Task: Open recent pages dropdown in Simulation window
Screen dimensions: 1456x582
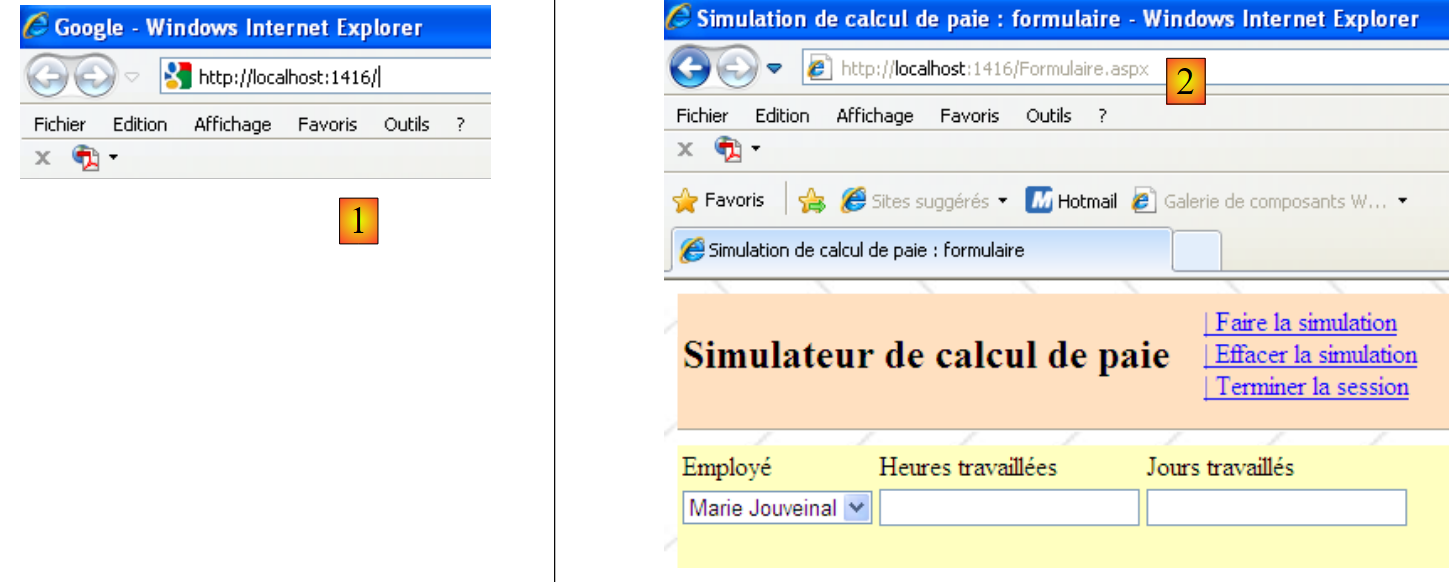Action: (x=775, y=69)
